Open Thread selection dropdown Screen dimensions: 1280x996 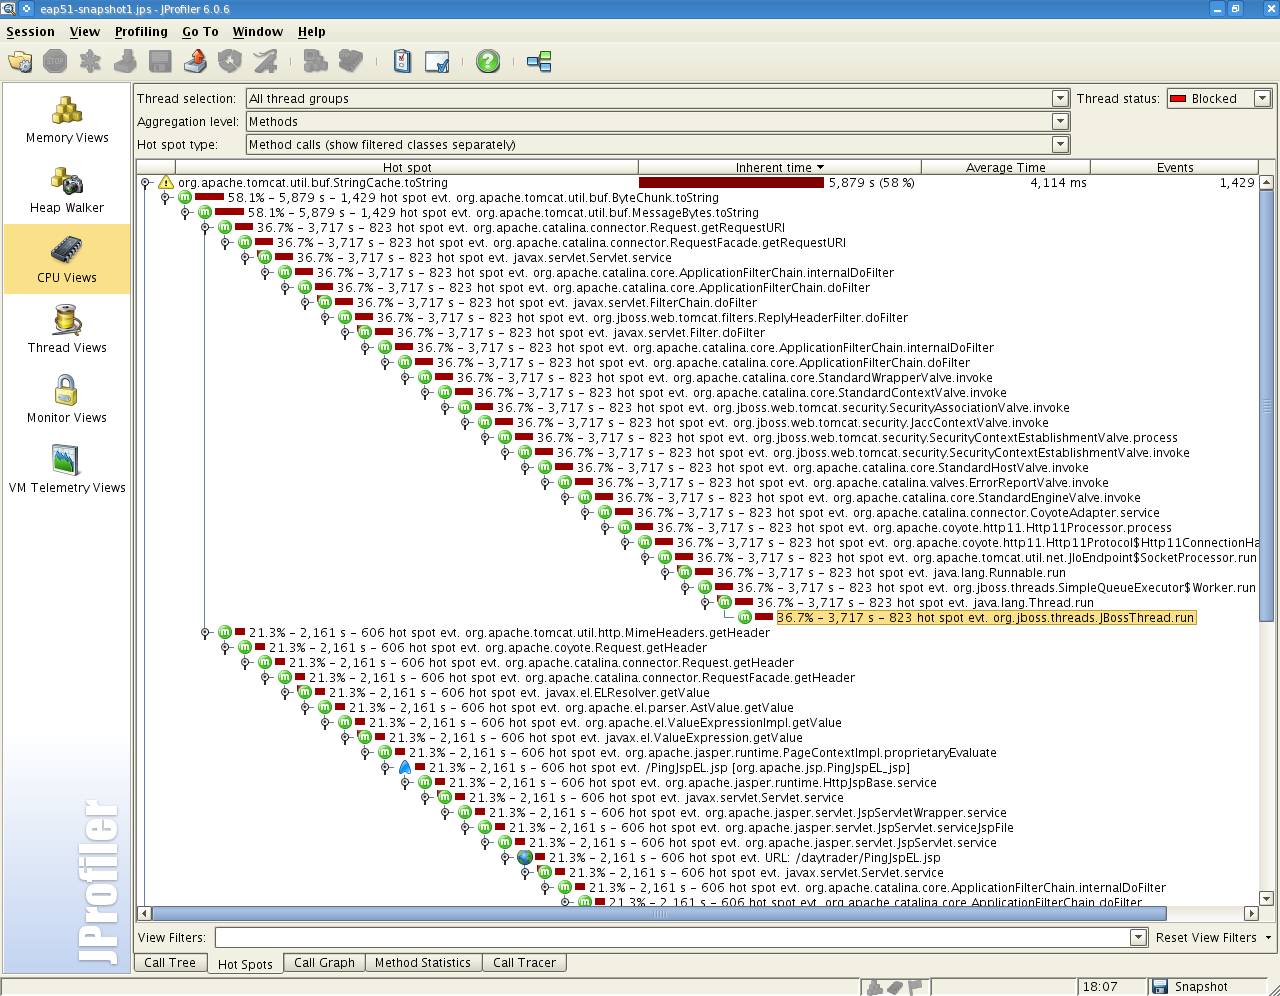pos(1060,99)
